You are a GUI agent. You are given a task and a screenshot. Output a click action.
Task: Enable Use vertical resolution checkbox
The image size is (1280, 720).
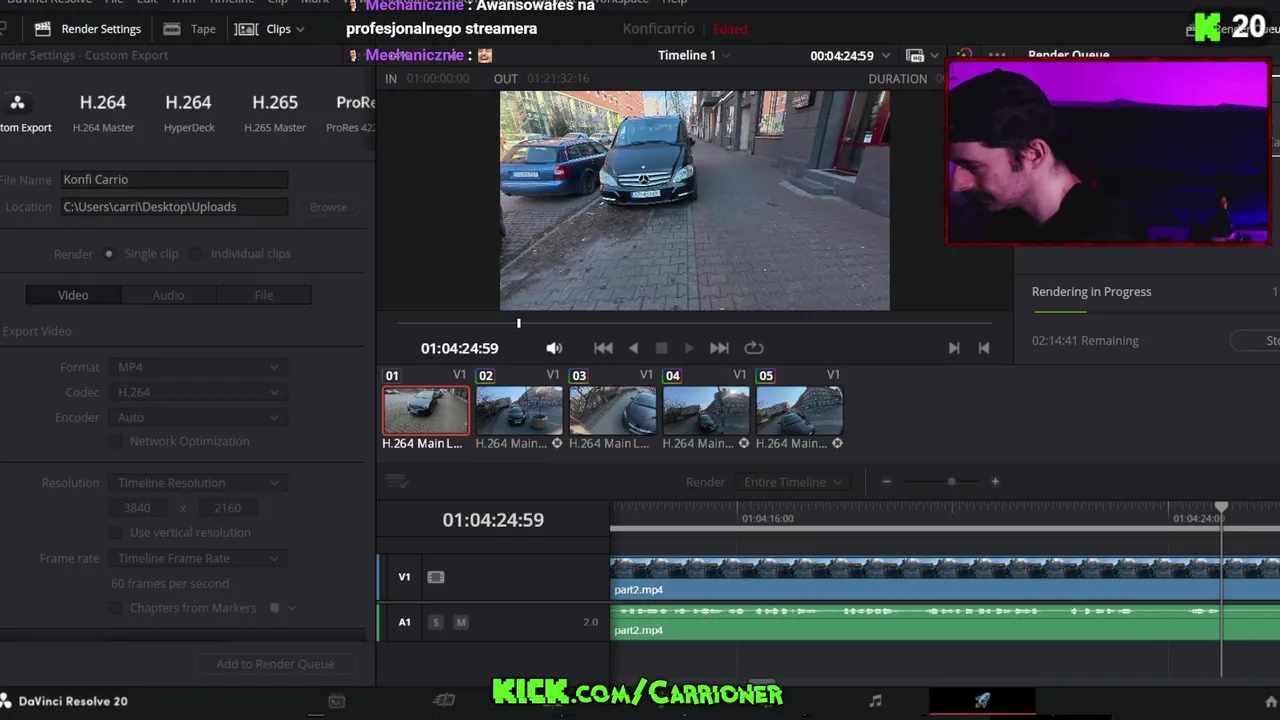click(116, 533)
